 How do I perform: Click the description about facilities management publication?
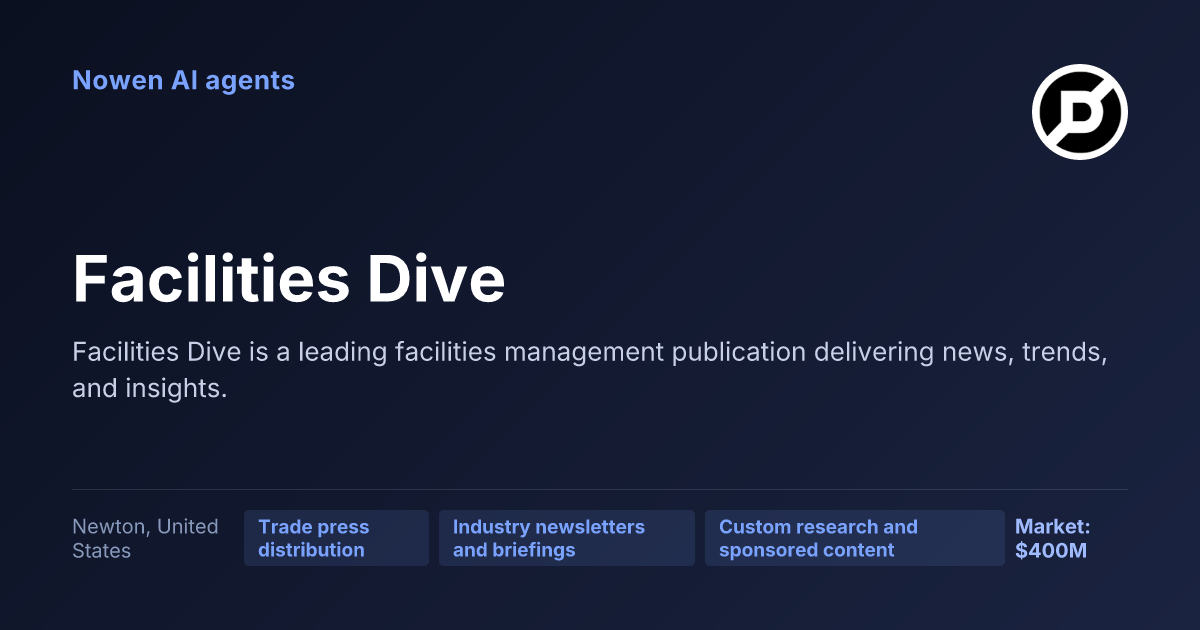[588, 370]
